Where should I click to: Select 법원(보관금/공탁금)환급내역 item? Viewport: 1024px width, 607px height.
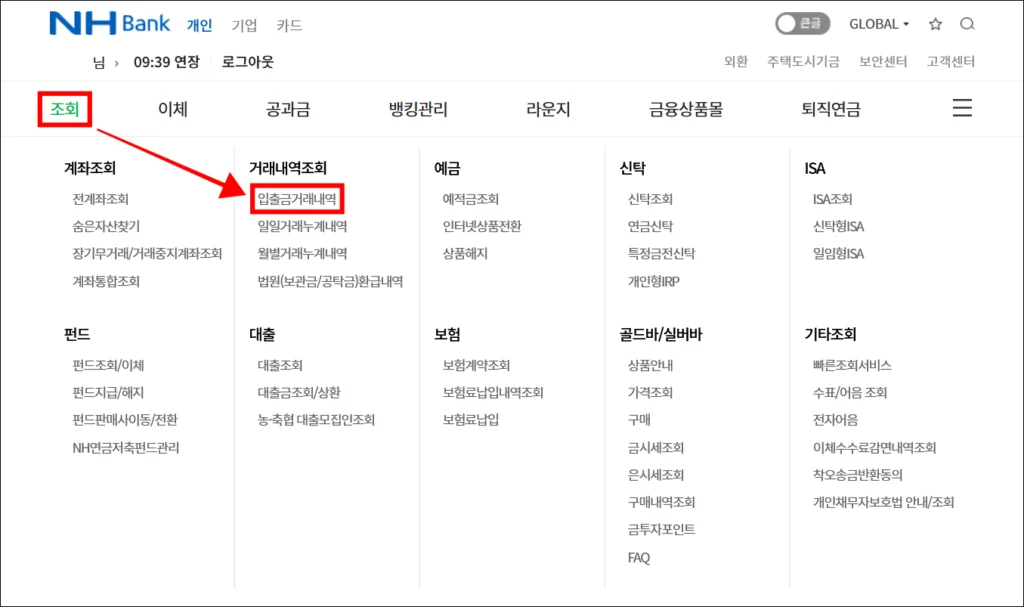click(330, 282)
